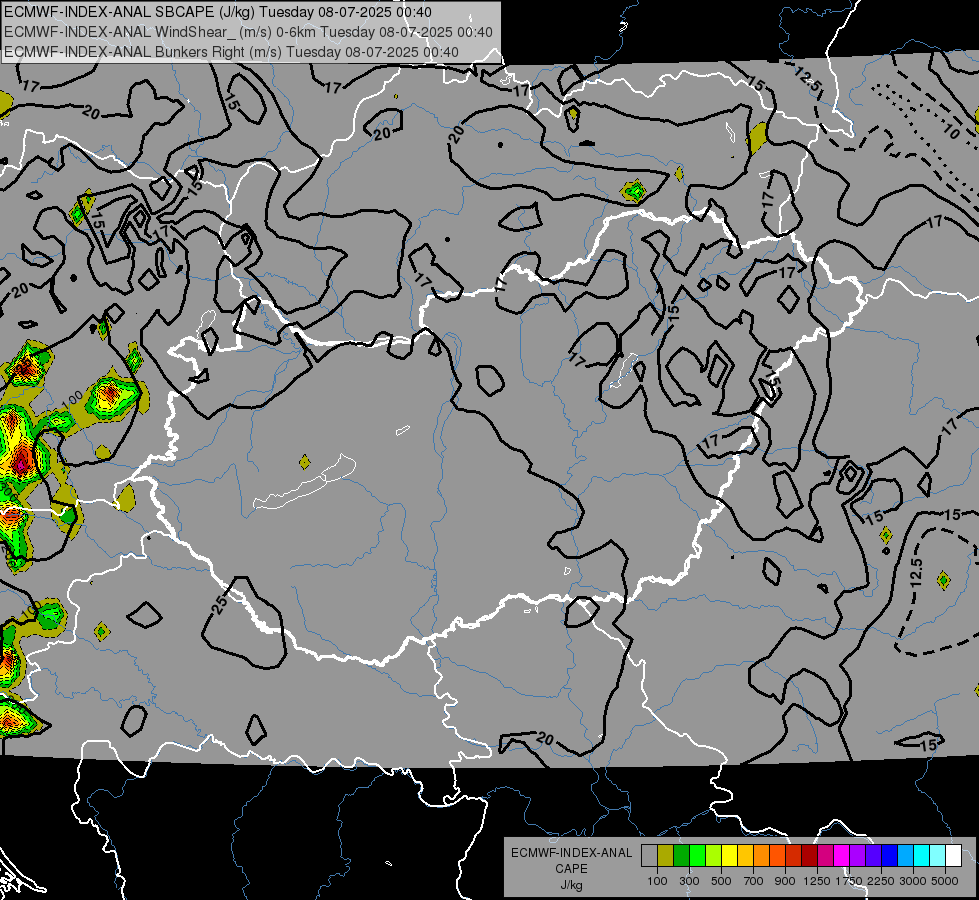Click the dotted contour label 10
This screenshot has width=979, height=900.
[x=951, y=131]
